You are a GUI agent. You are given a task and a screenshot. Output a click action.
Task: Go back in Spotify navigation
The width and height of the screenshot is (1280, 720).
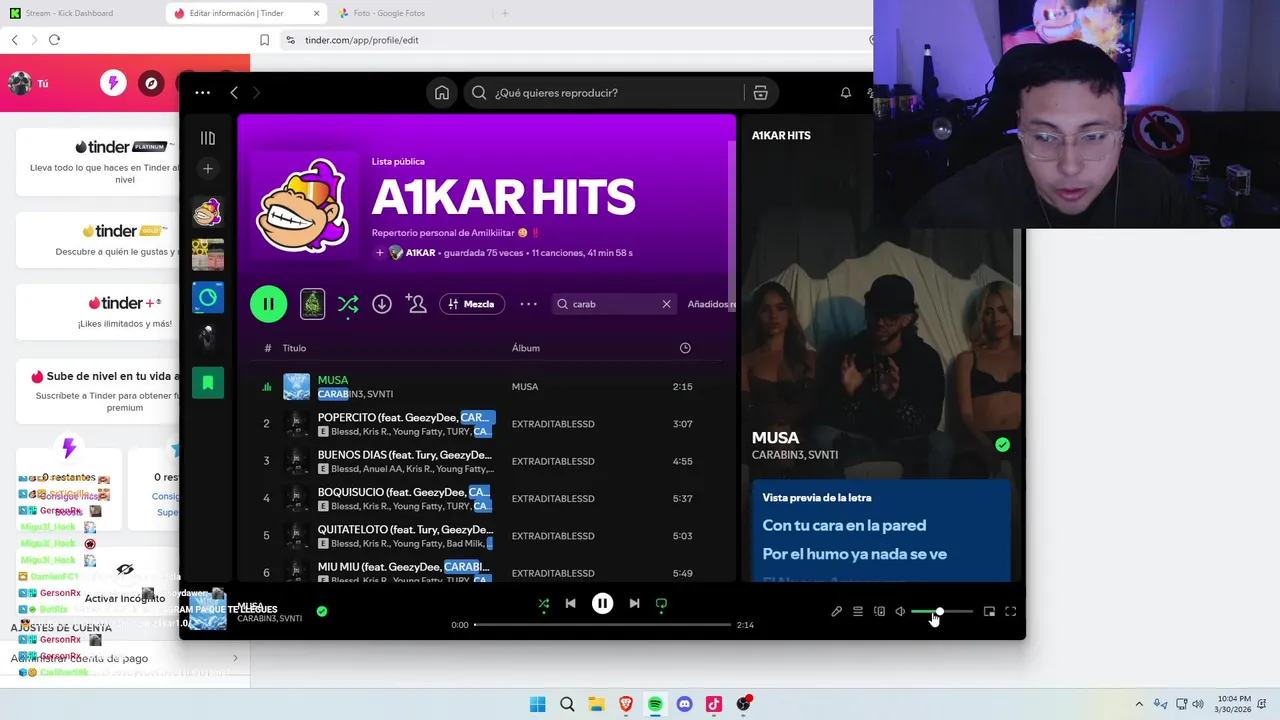pyautogui.click(x=234, y=93)
